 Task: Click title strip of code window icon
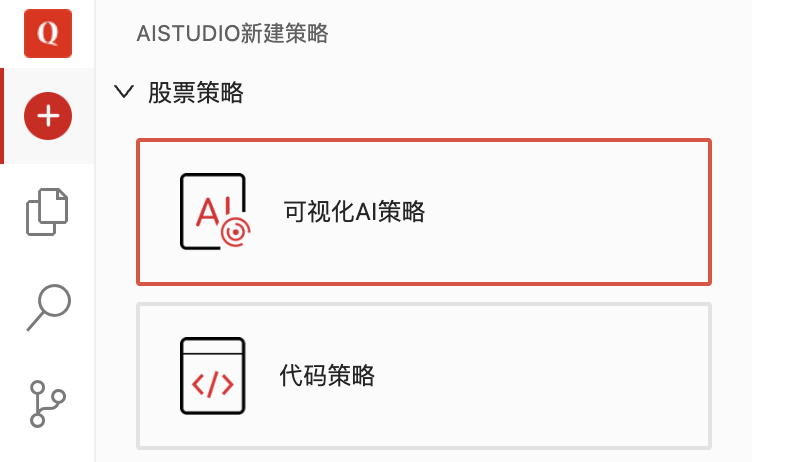pyautogui.click(x=213, y=346)
